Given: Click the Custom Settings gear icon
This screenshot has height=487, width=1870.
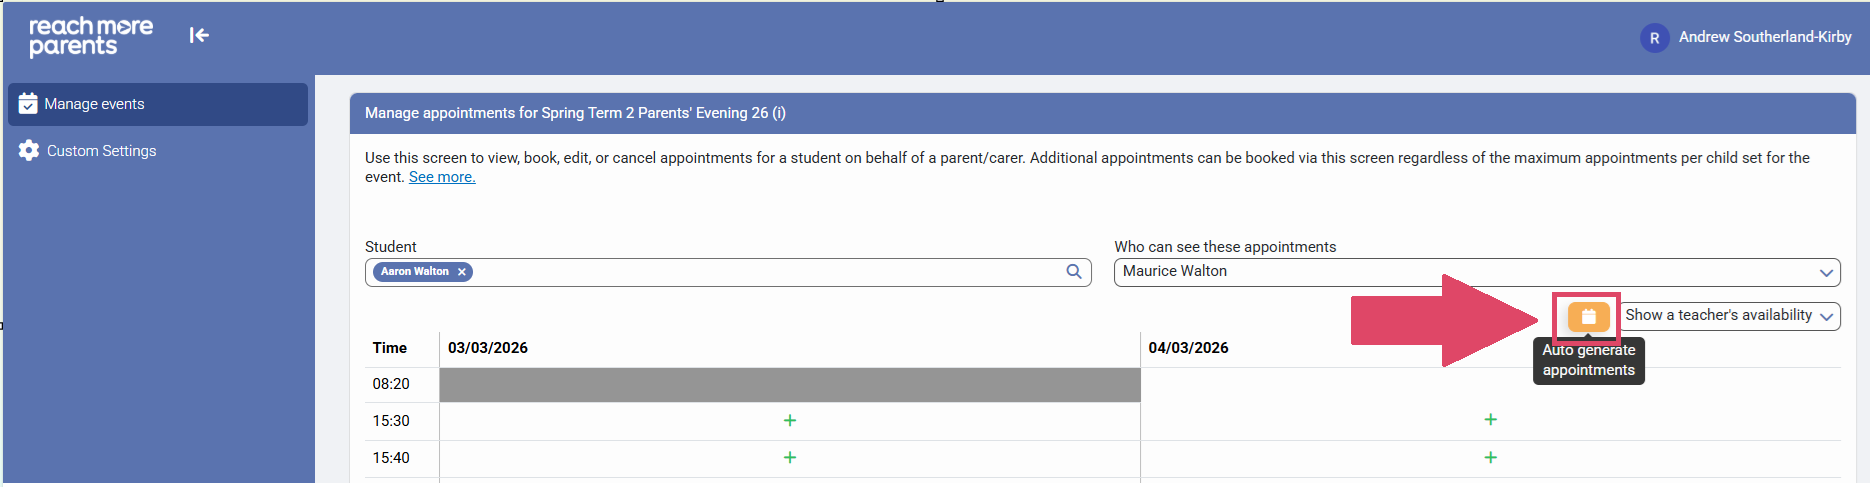Looking at the screenshot, I should (29, 151).
